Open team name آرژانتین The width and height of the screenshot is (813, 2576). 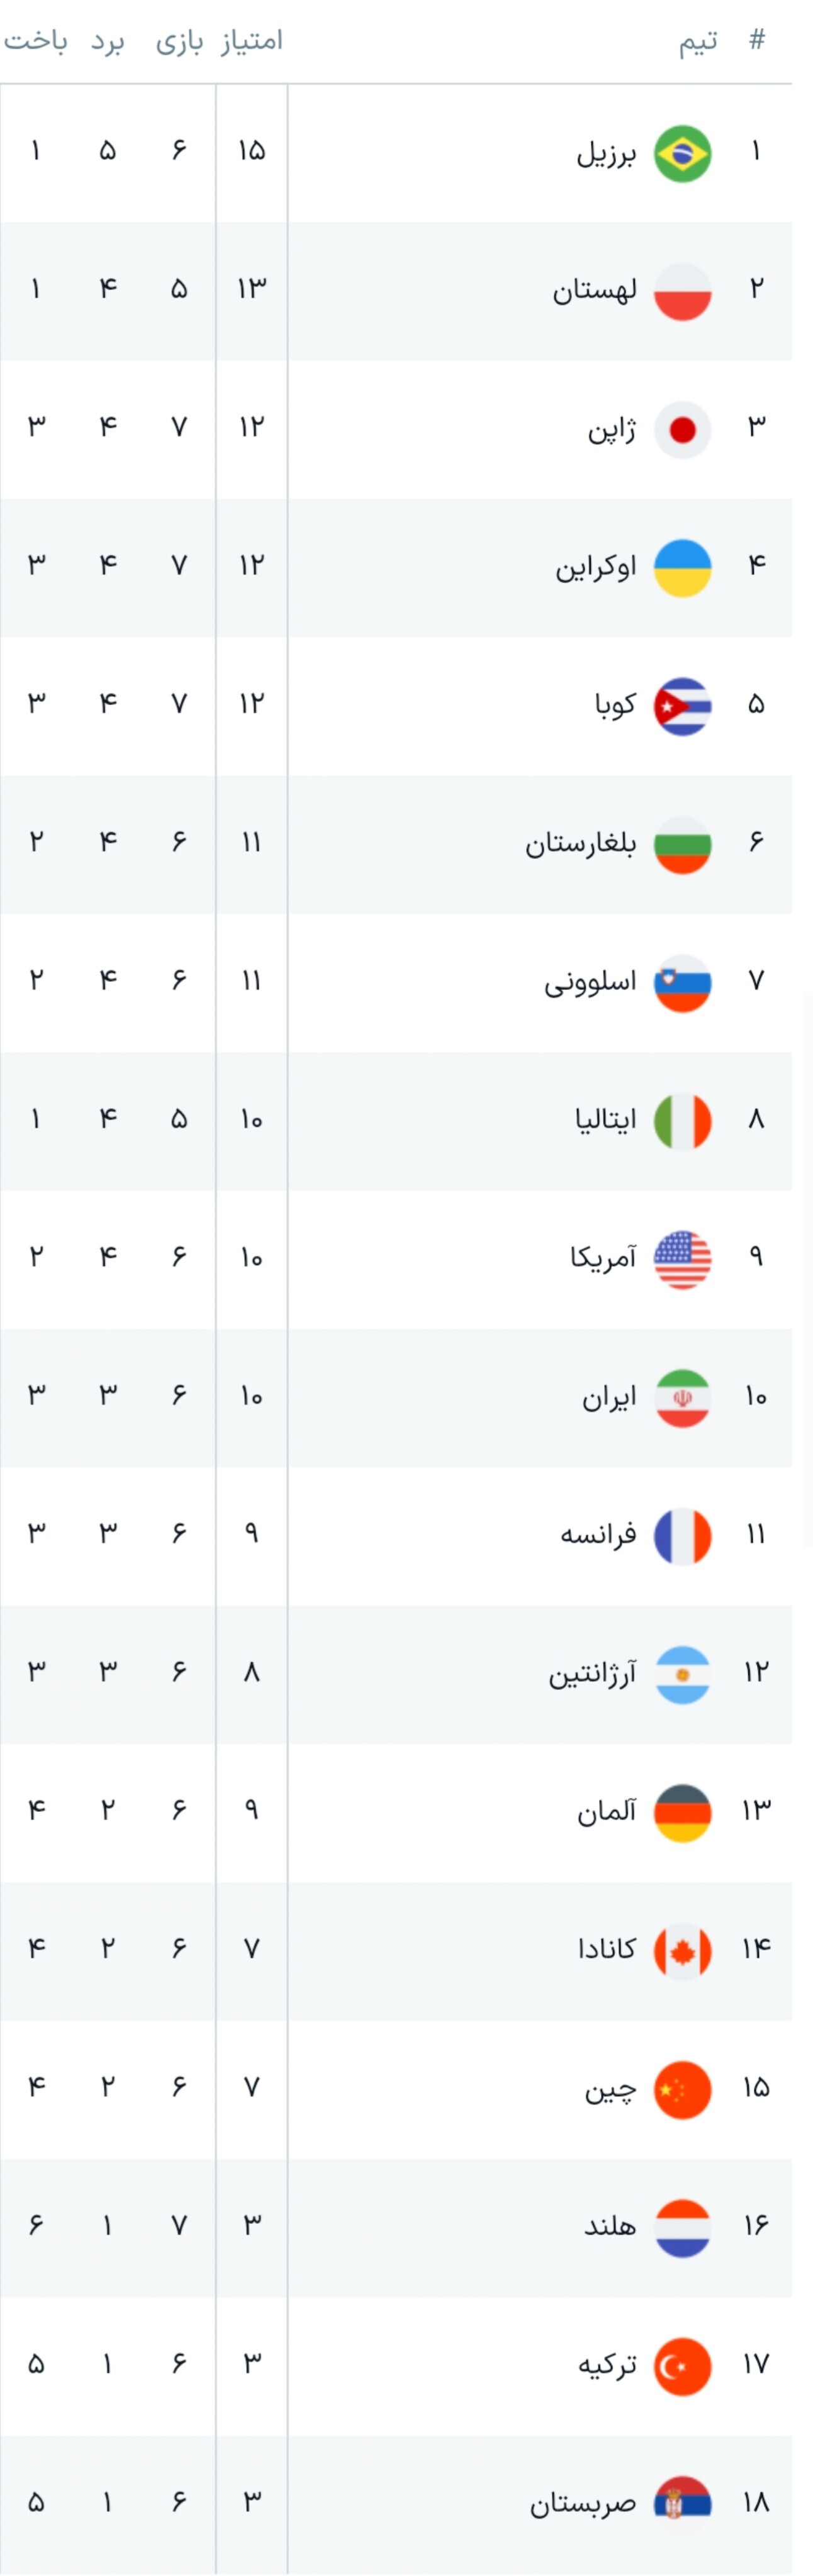pos(592,1672)
